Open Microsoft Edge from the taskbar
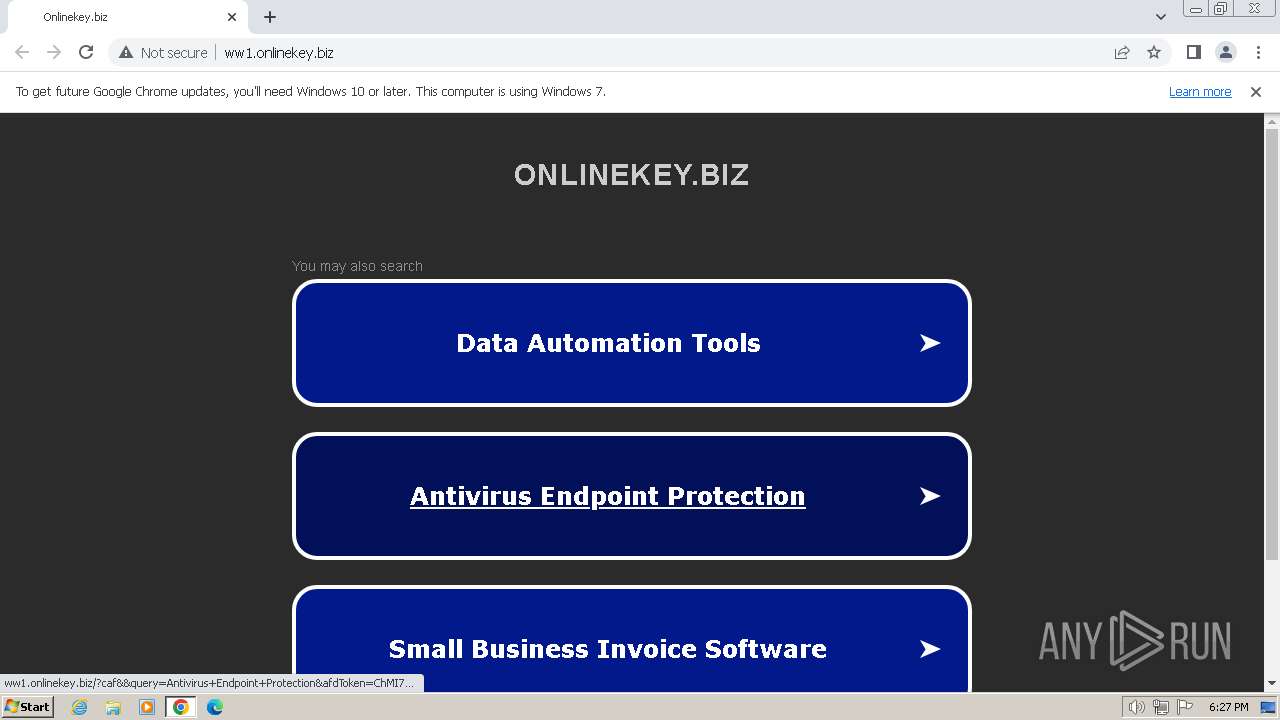 click(215, 707)
